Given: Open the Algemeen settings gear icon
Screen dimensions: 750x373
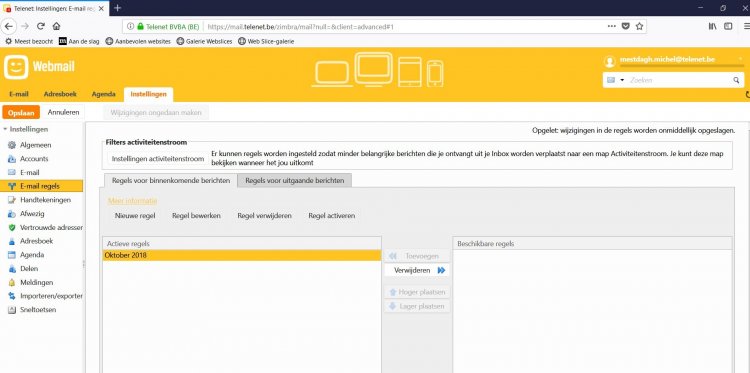Looking at the screenshot, I should [12, 145].
